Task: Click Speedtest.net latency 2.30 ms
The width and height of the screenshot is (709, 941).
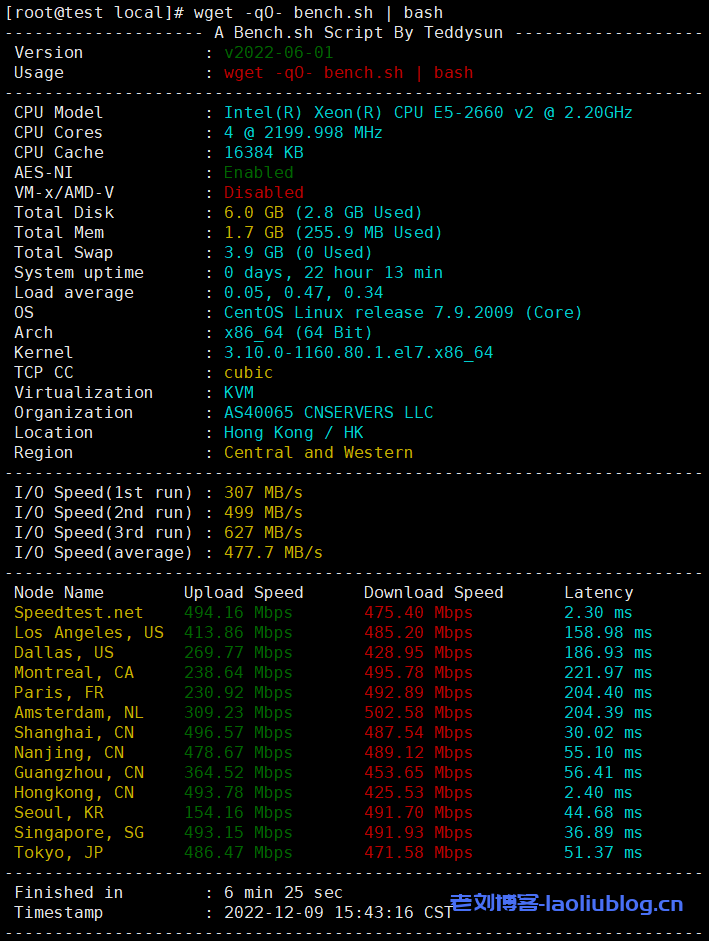Action: (x=599, y=613)
